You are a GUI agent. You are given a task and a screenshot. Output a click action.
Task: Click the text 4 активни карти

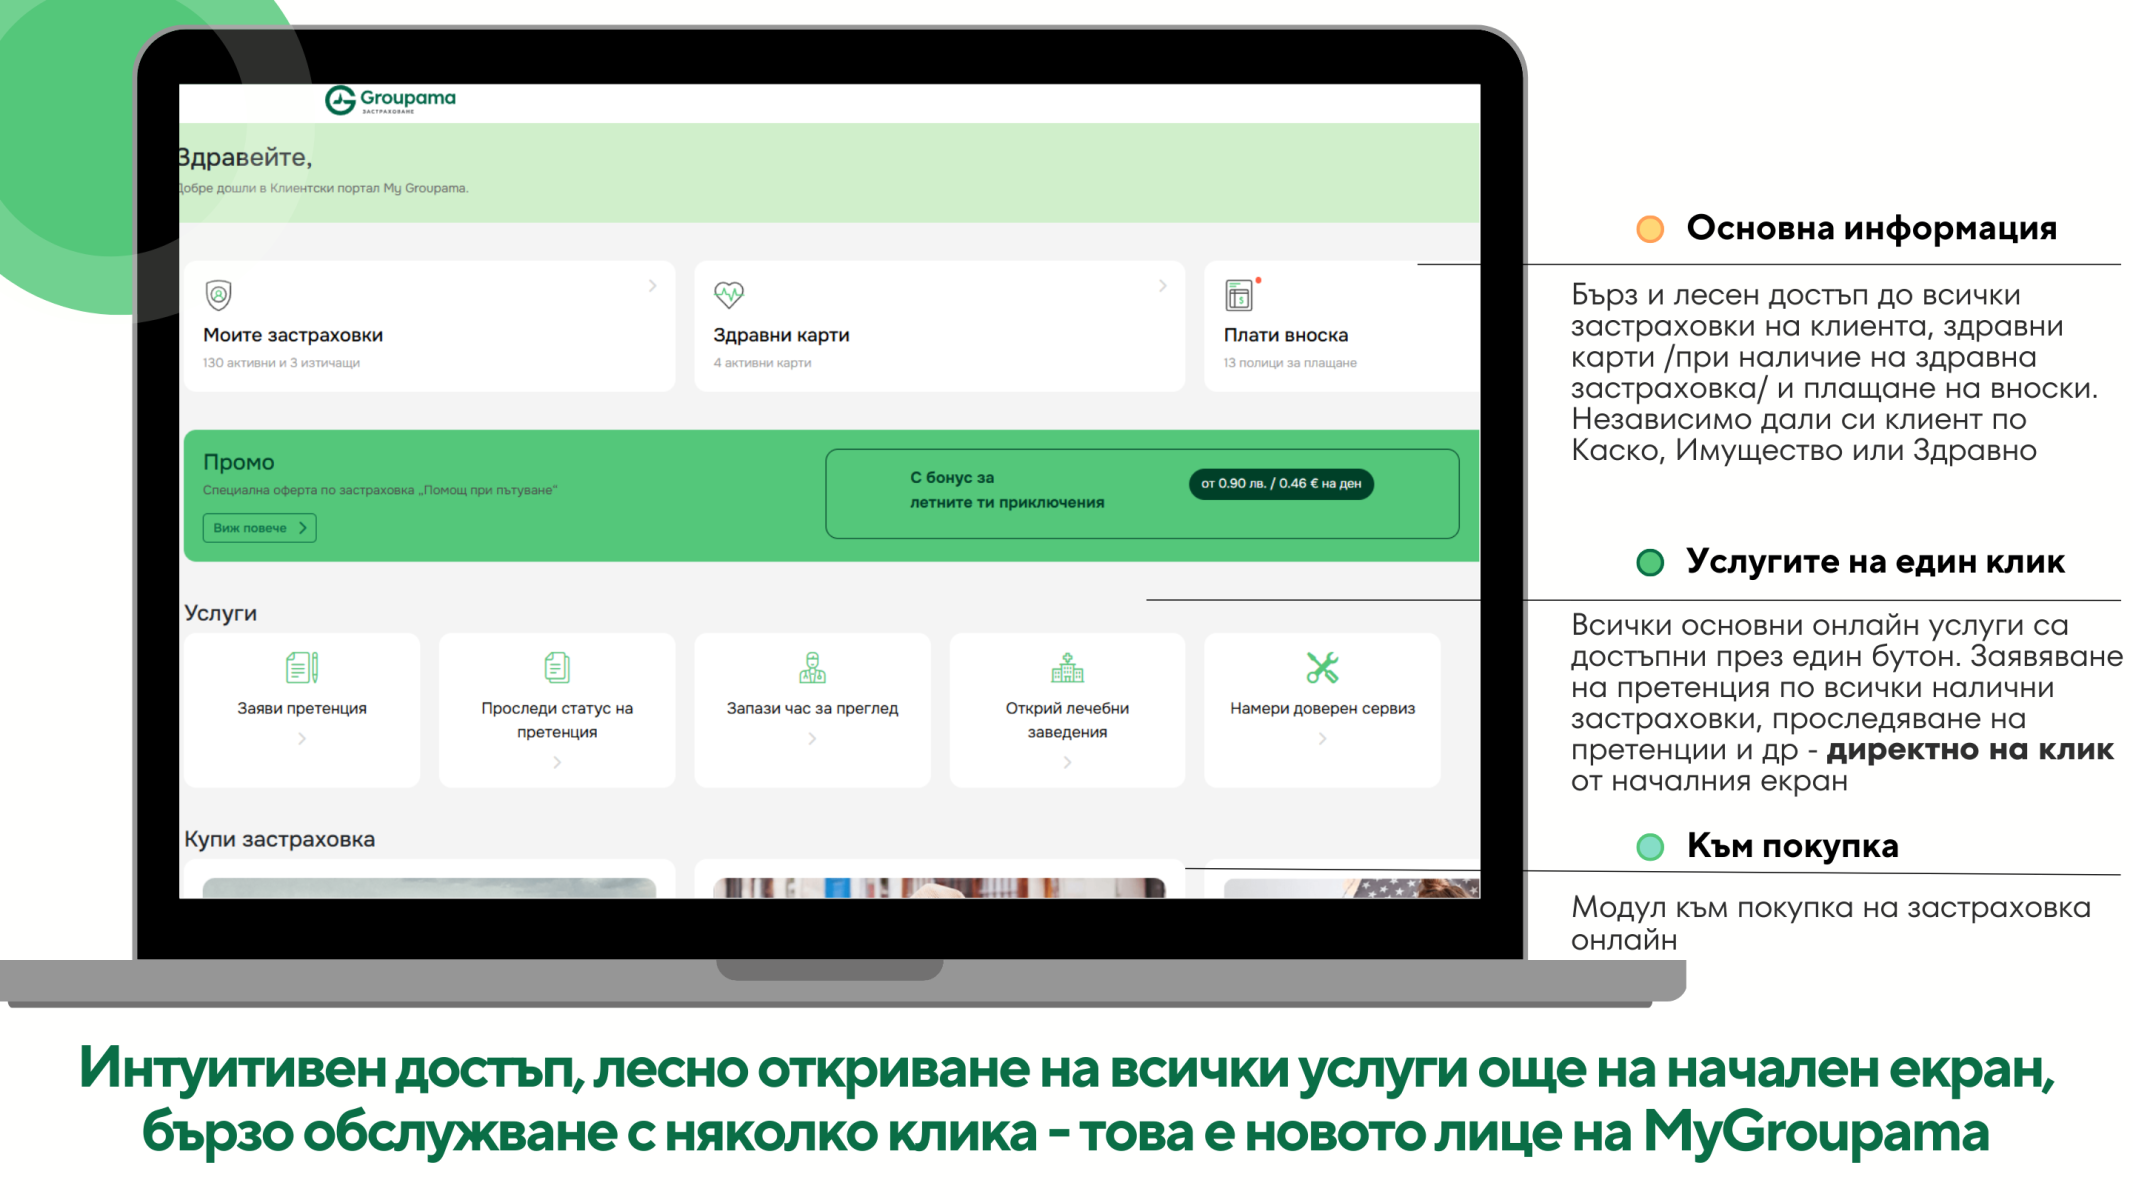(762, 363)
